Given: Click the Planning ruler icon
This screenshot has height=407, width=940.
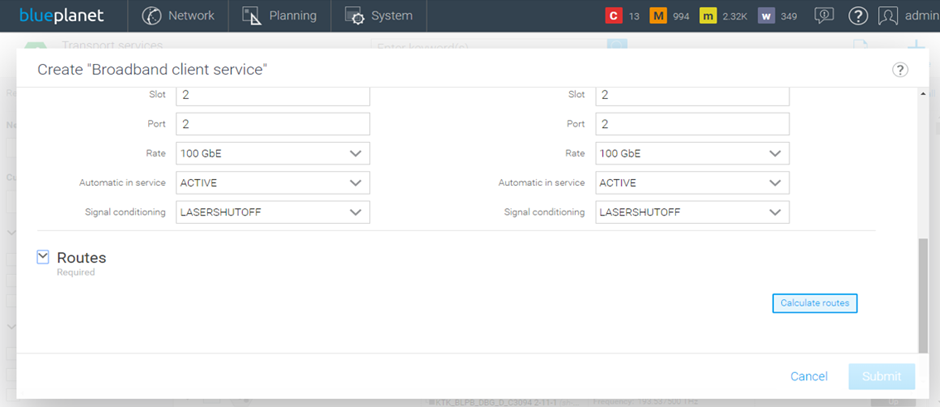Looking at the screenshot, I should [252, 16].
